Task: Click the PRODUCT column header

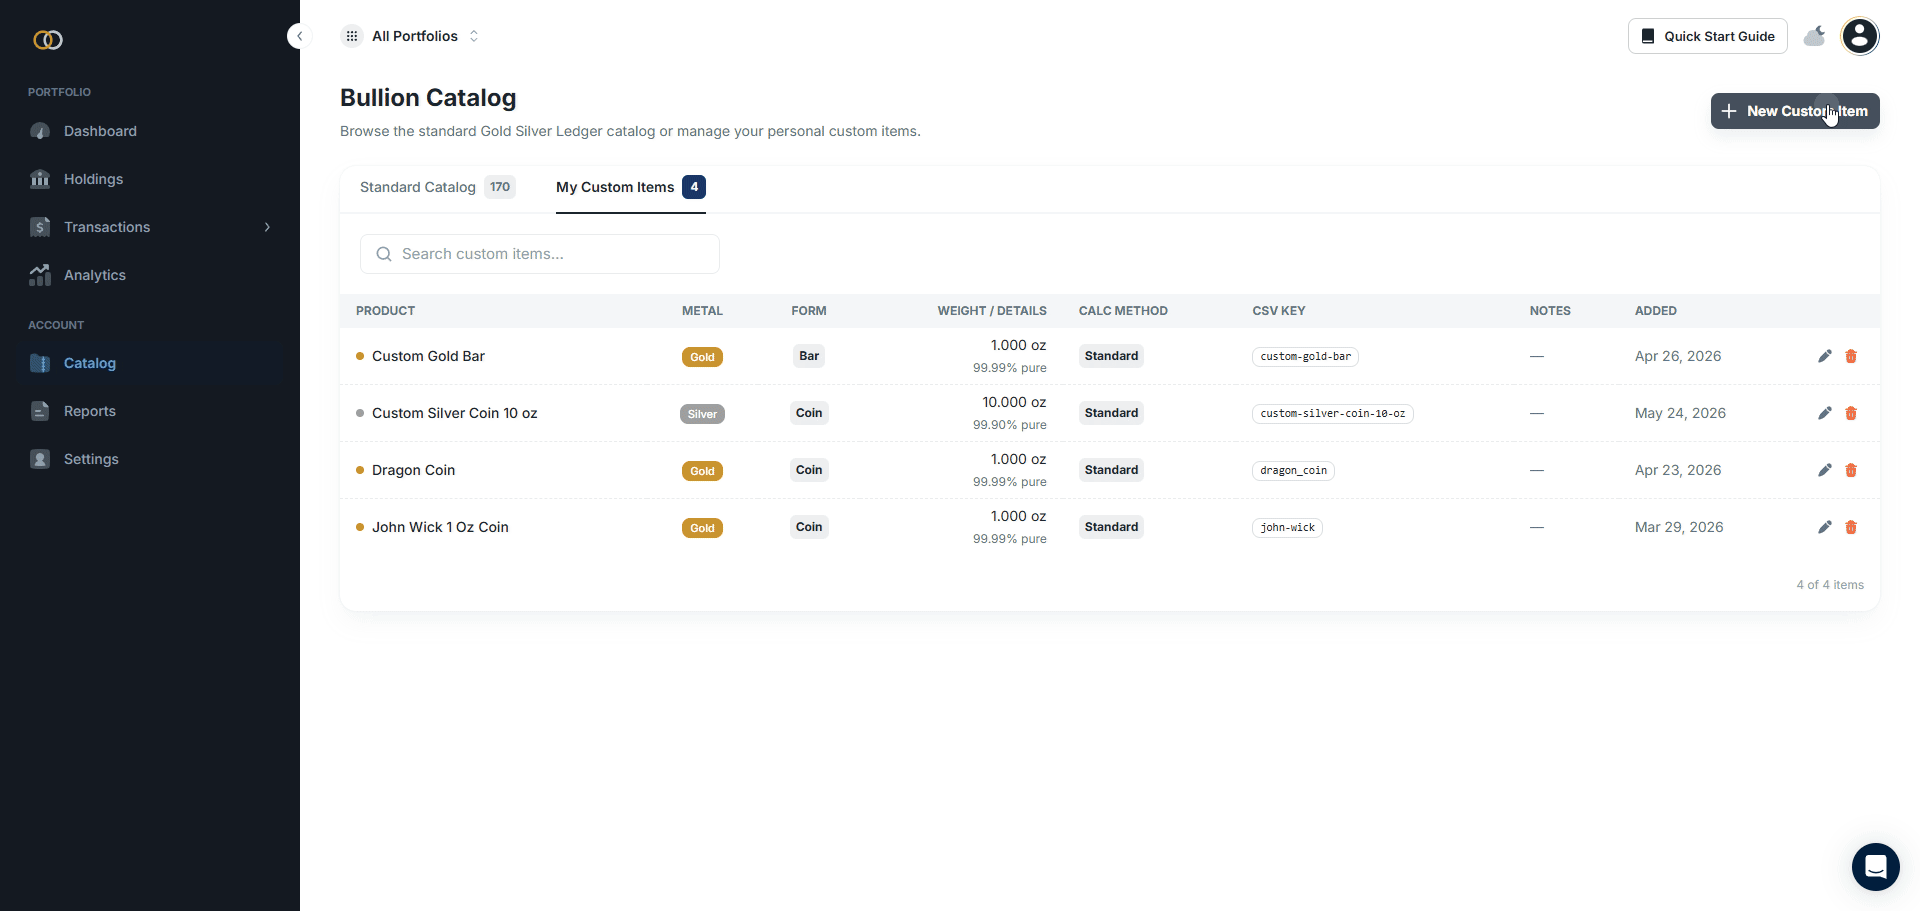Action: coord(385,311)
